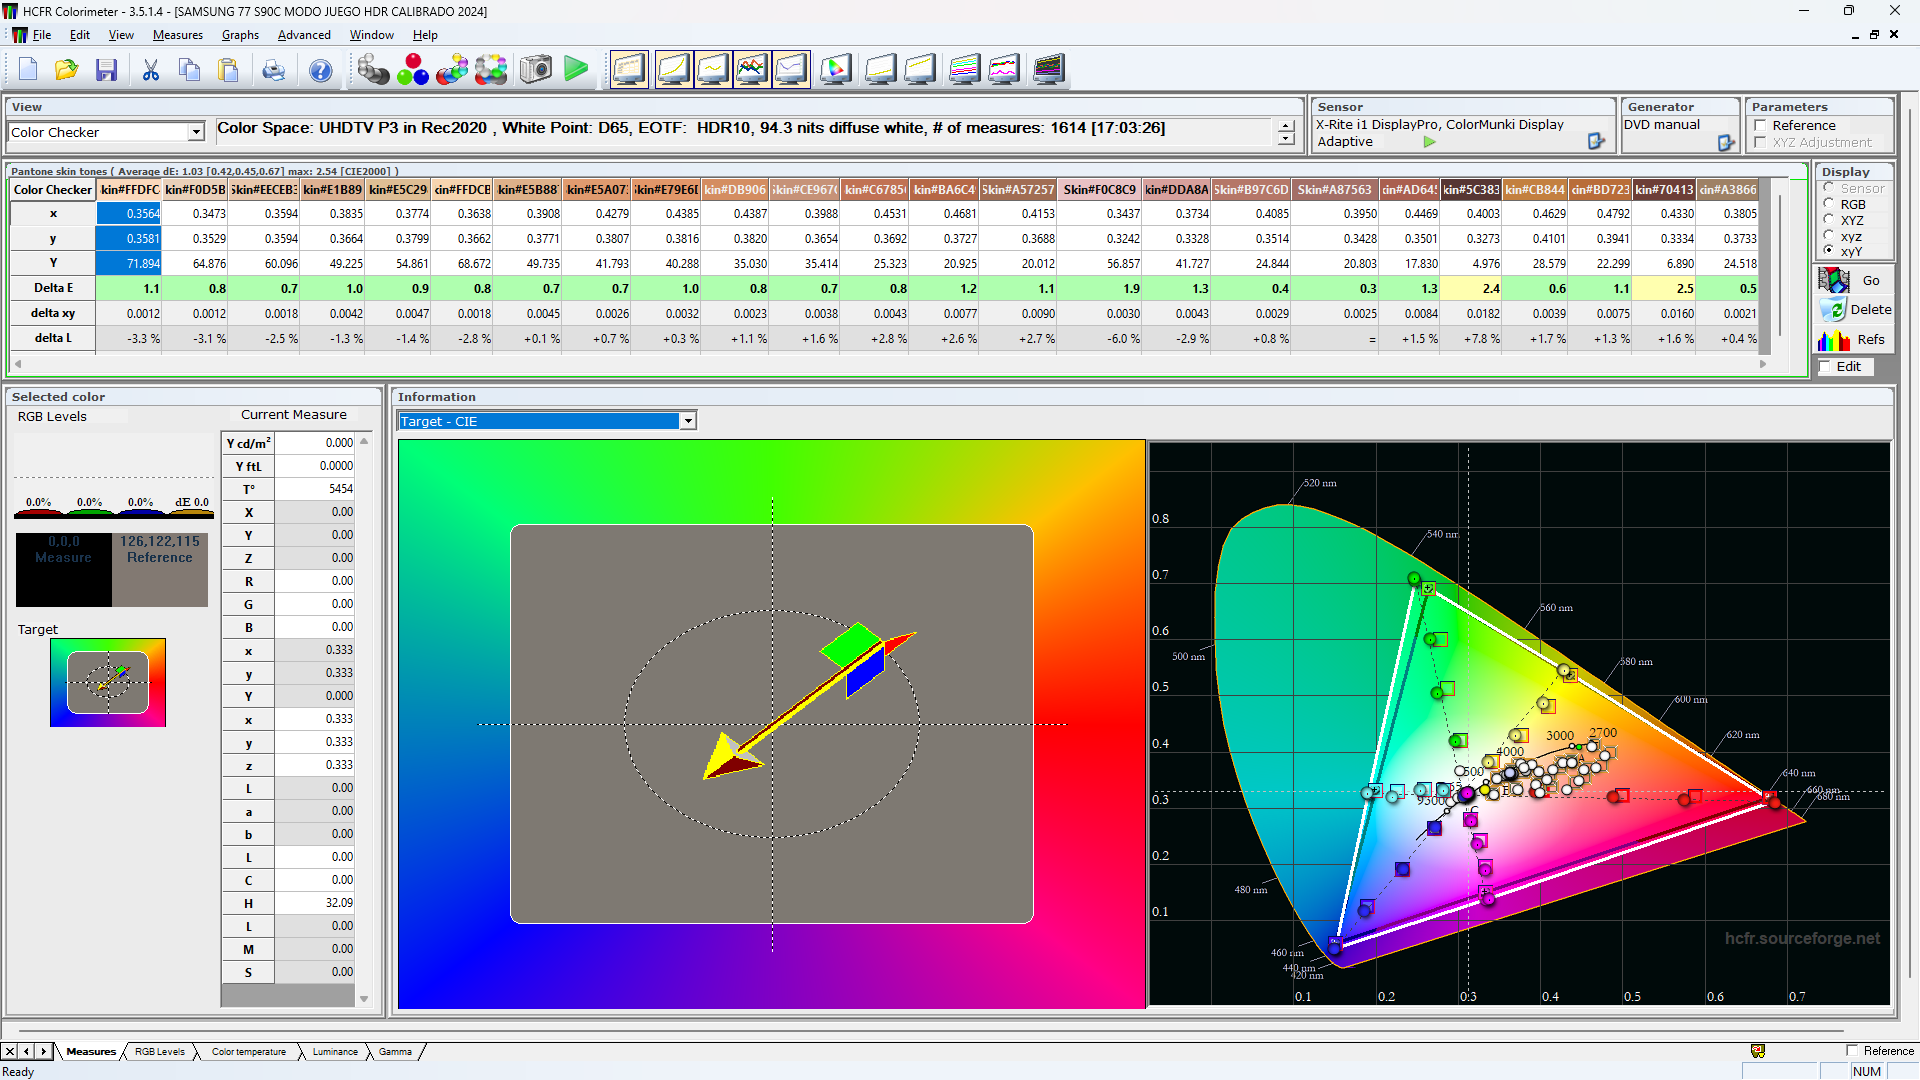This screenshot has height=1080, width=1920.
Task: Click the camera continuous measure icon
Action: pos(536,70)
